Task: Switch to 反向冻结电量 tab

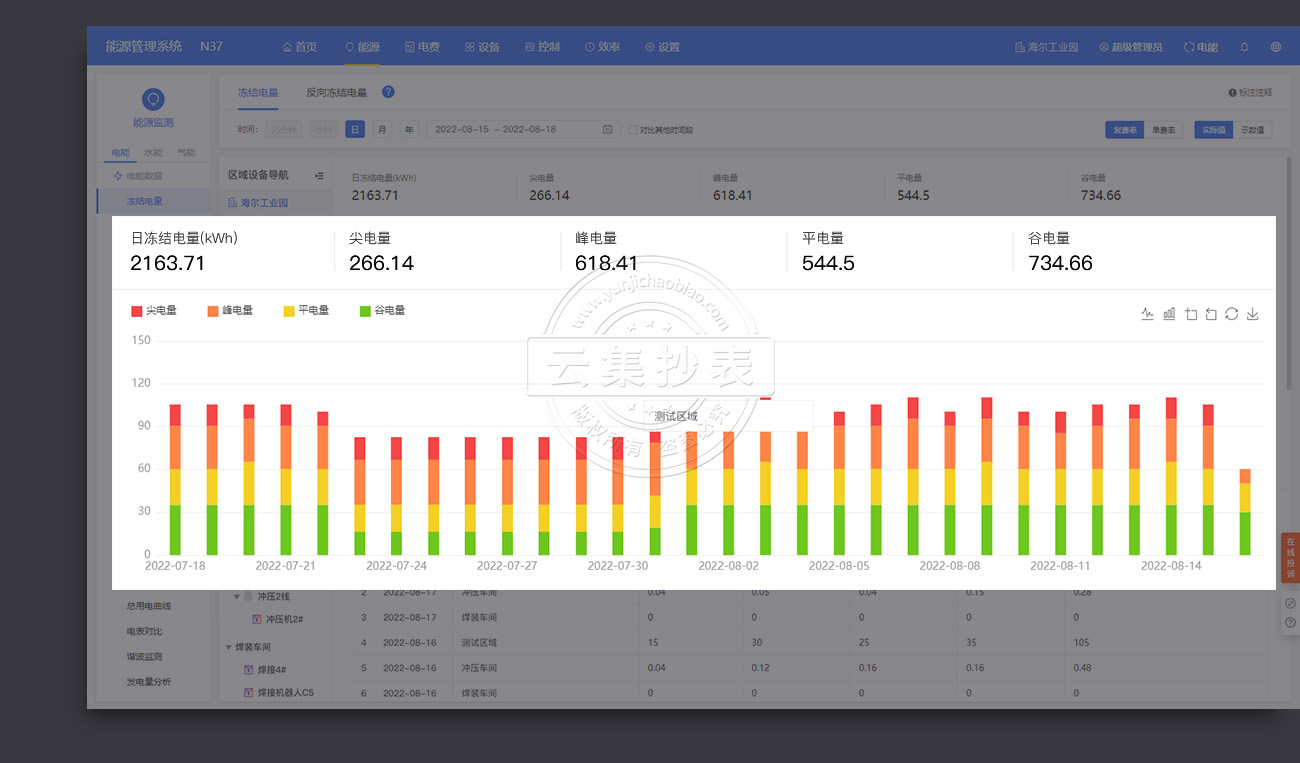Action: click(x=336, y=93)
